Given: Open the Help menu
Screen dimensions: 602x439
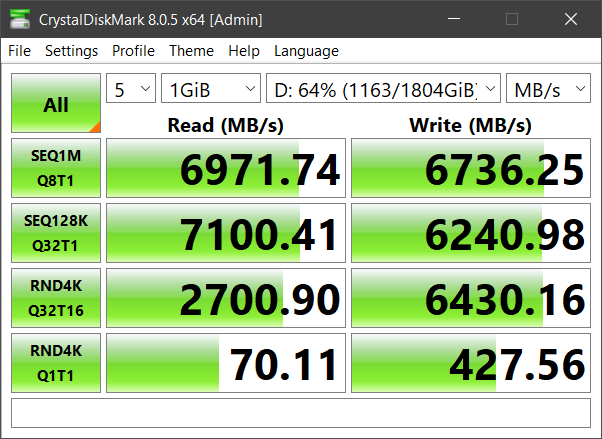Looking at the screenshot, I should (244, 51).
